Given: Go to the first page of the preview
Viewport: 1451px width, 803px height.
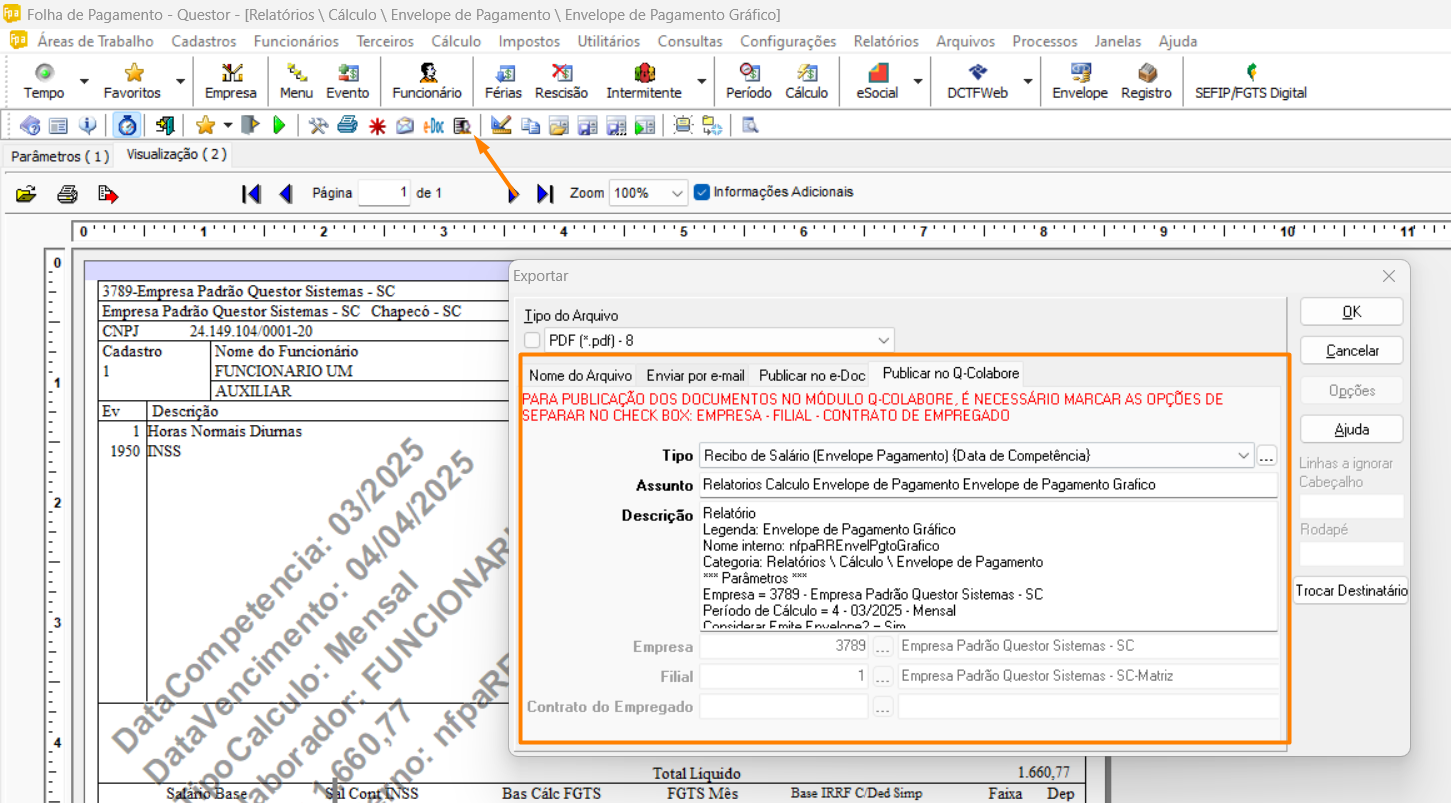Looking at the screenshot, I should [251, 193].
